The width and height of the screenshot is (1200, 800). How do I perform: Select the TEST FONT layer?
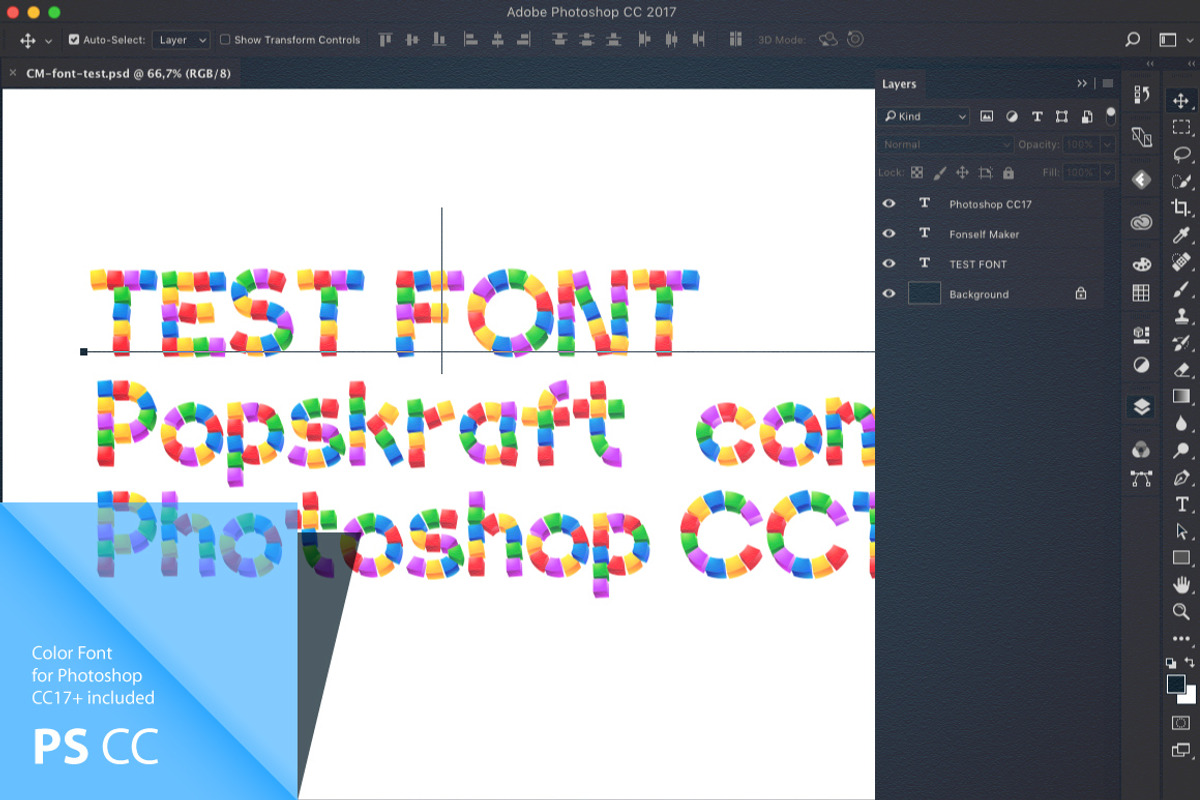tap(990, 264)
